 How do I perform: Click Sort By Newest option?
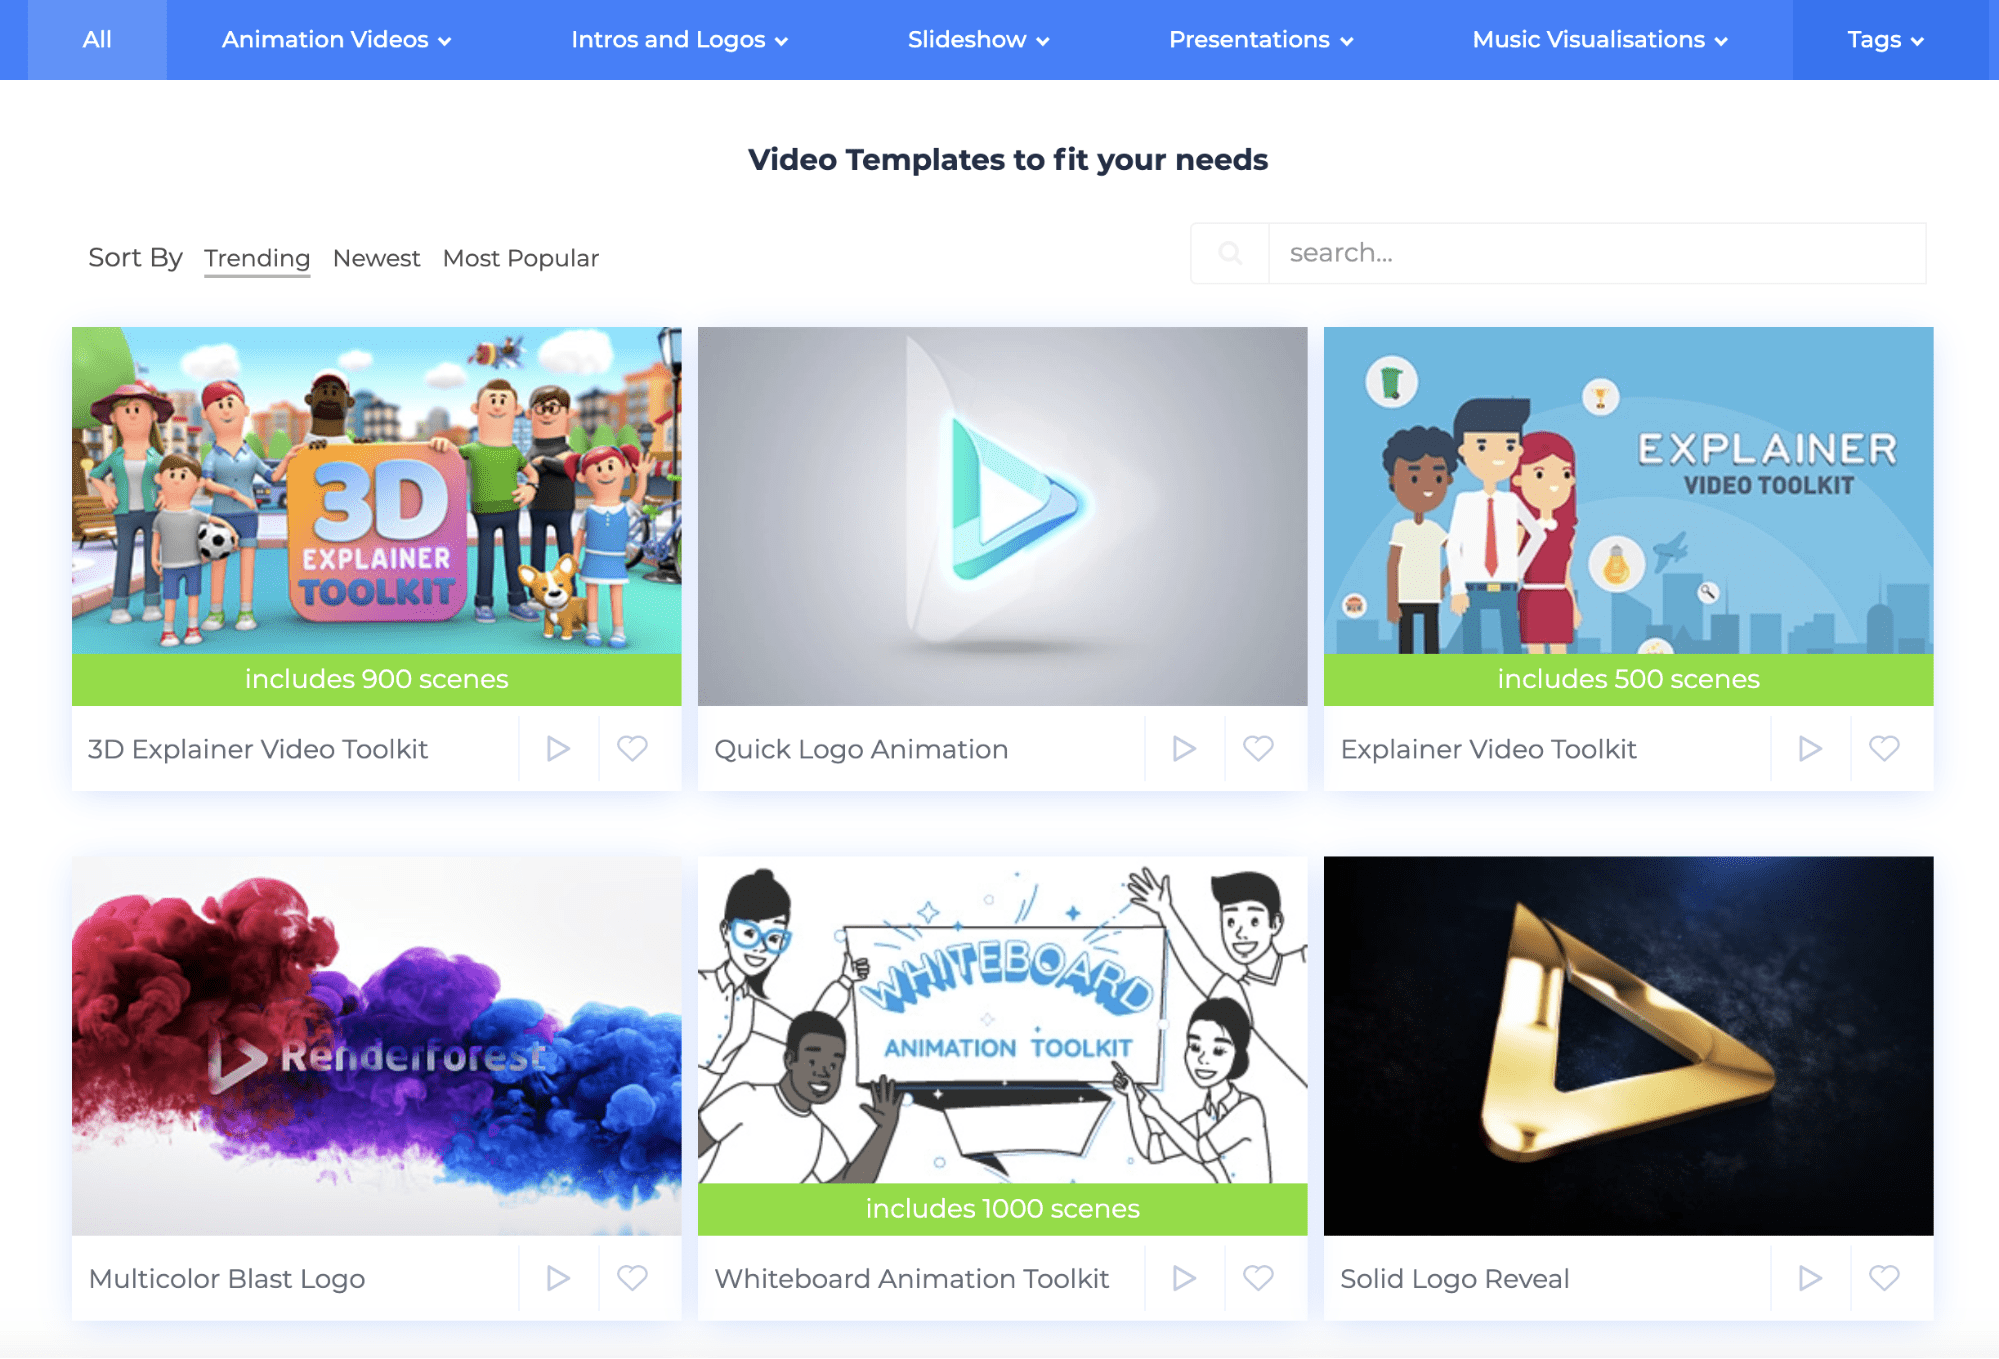[376, 256]
